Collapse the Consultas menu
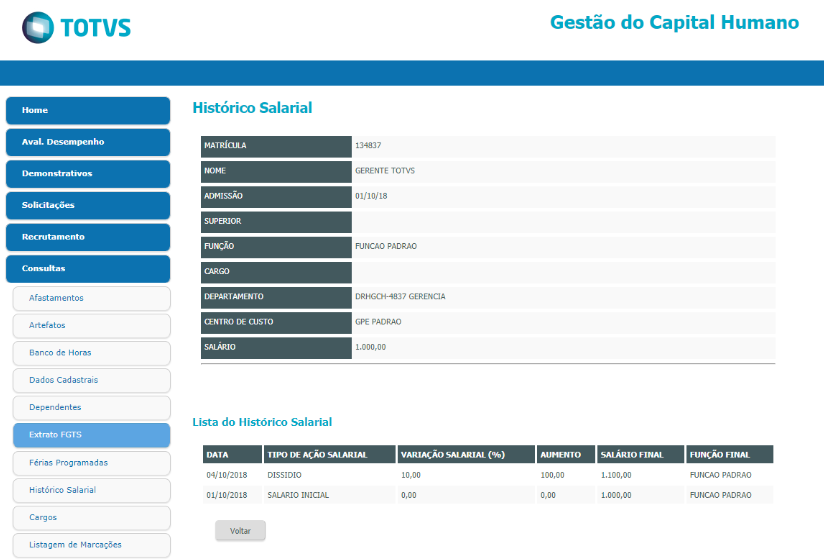Screen dimensions: 824x560 (x=88, y=268)
